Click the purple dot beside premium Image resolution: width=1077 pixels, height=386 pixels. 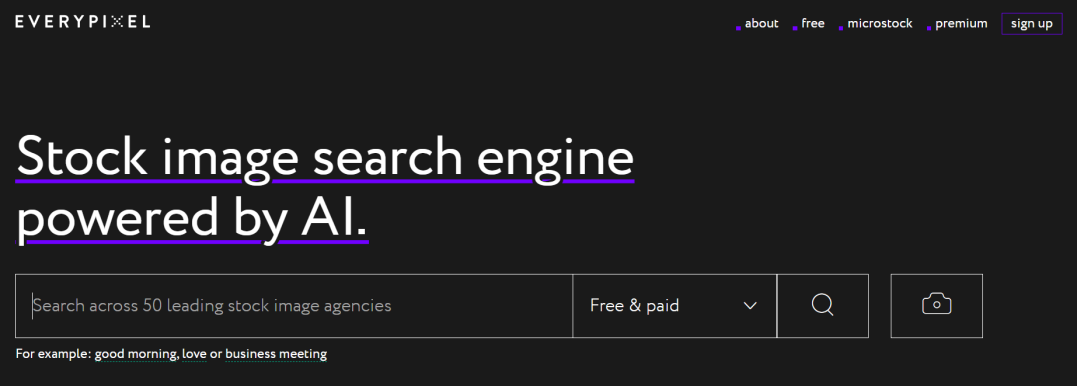(x=929, y=28)
